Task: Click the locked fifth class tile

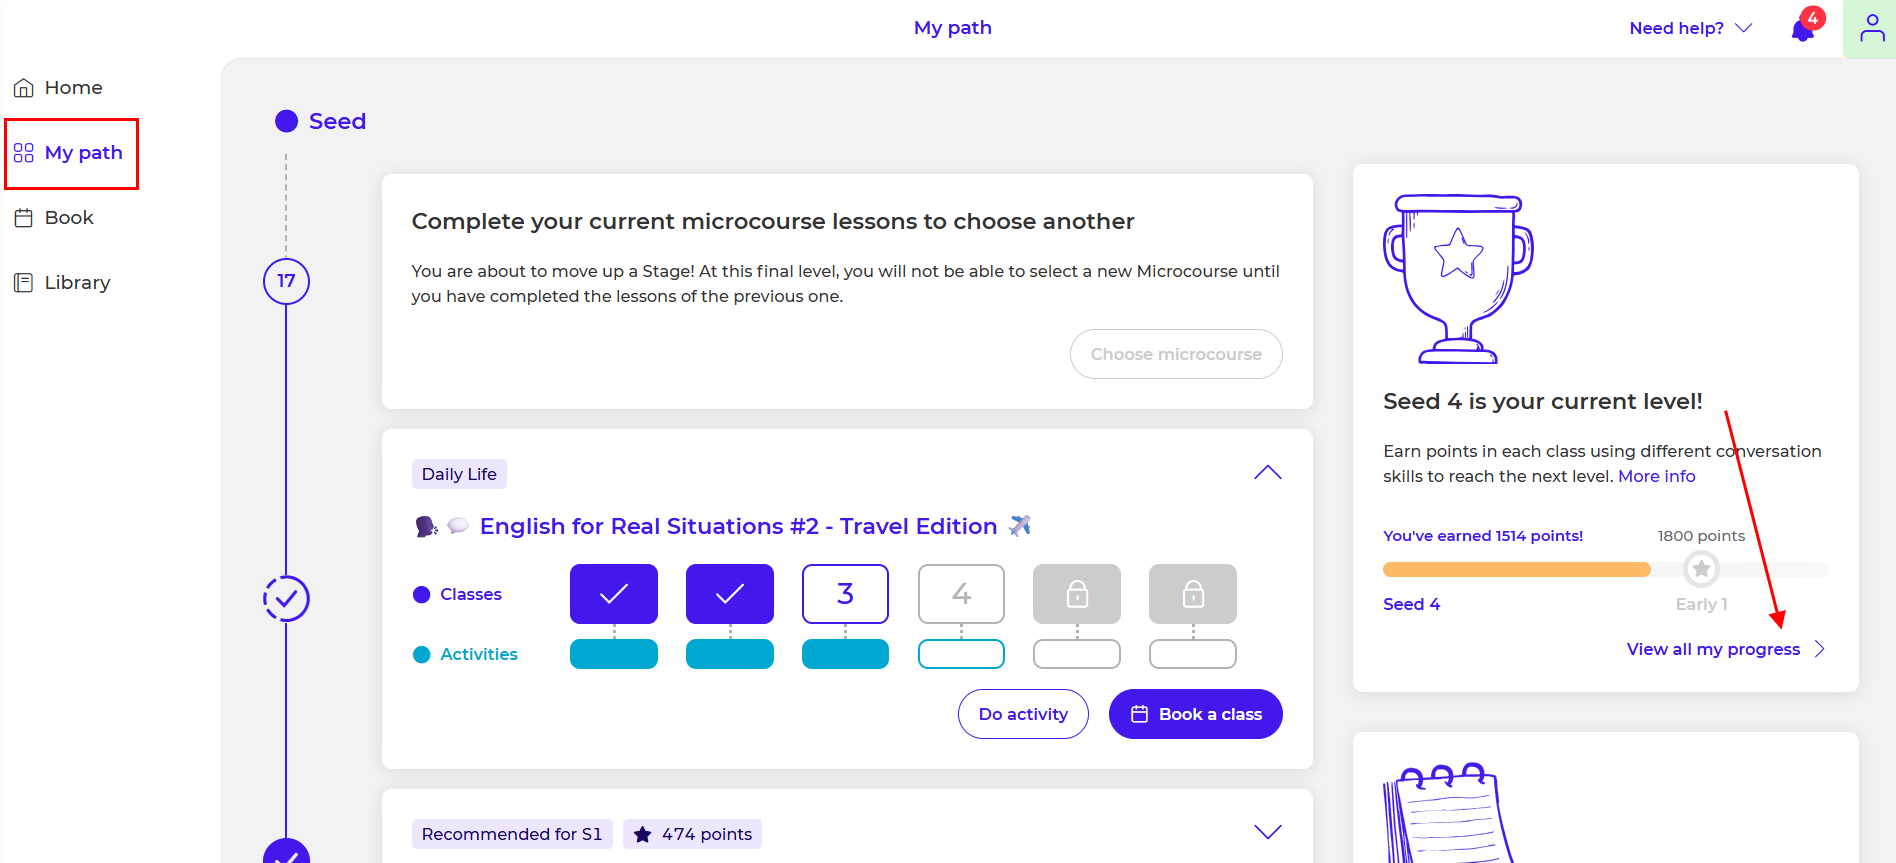Action: 1077,594
